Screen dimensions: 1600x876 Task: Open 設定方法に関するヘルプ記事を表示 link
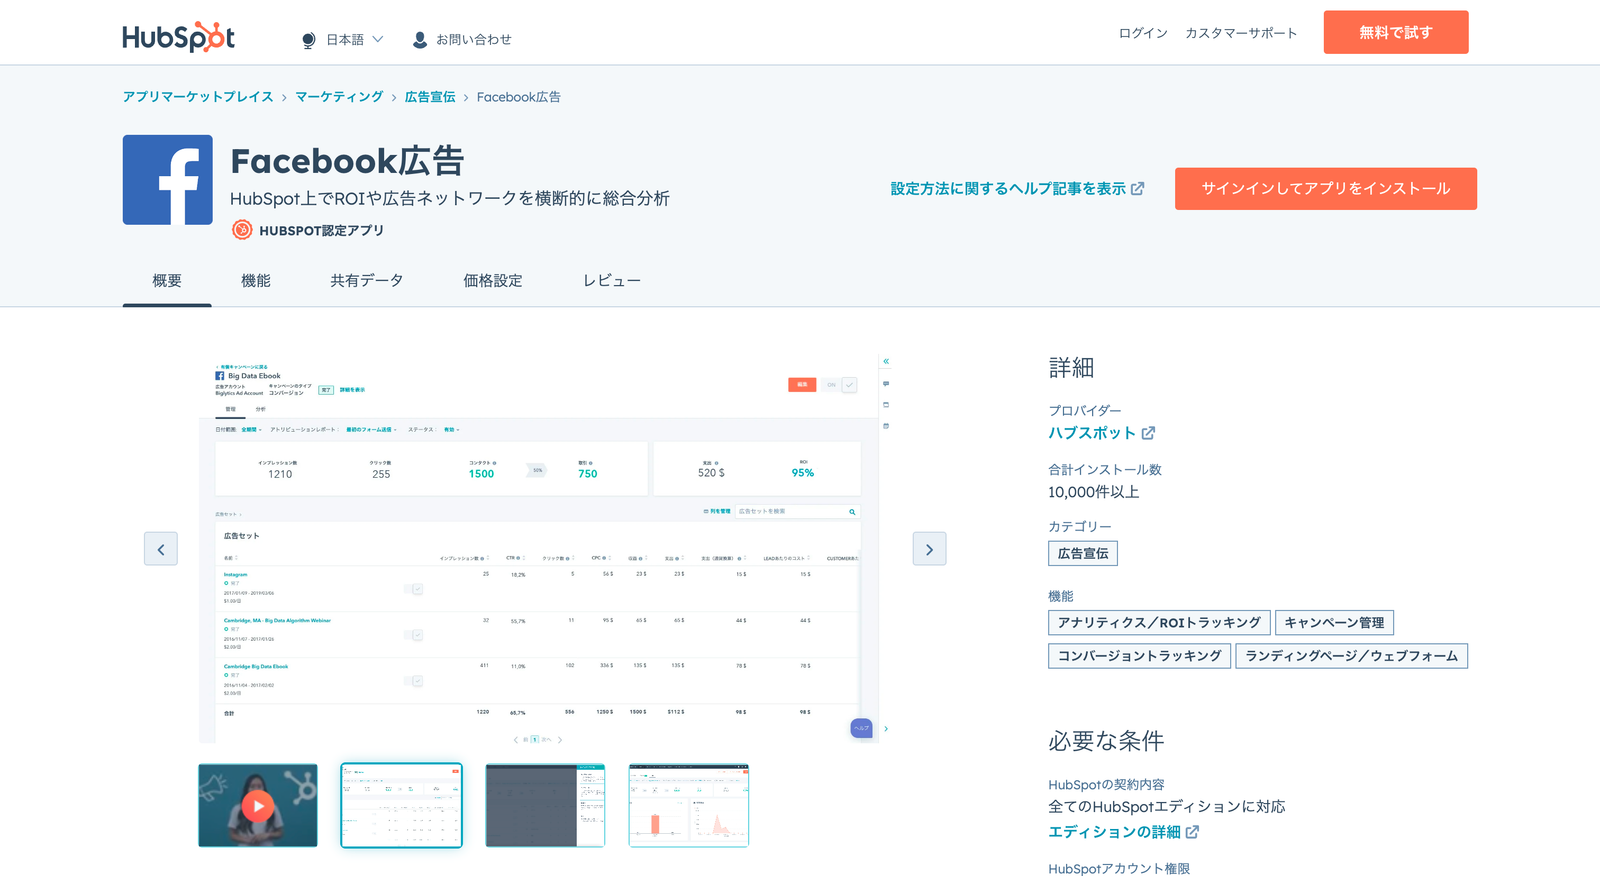click(x=1008, y=188)
